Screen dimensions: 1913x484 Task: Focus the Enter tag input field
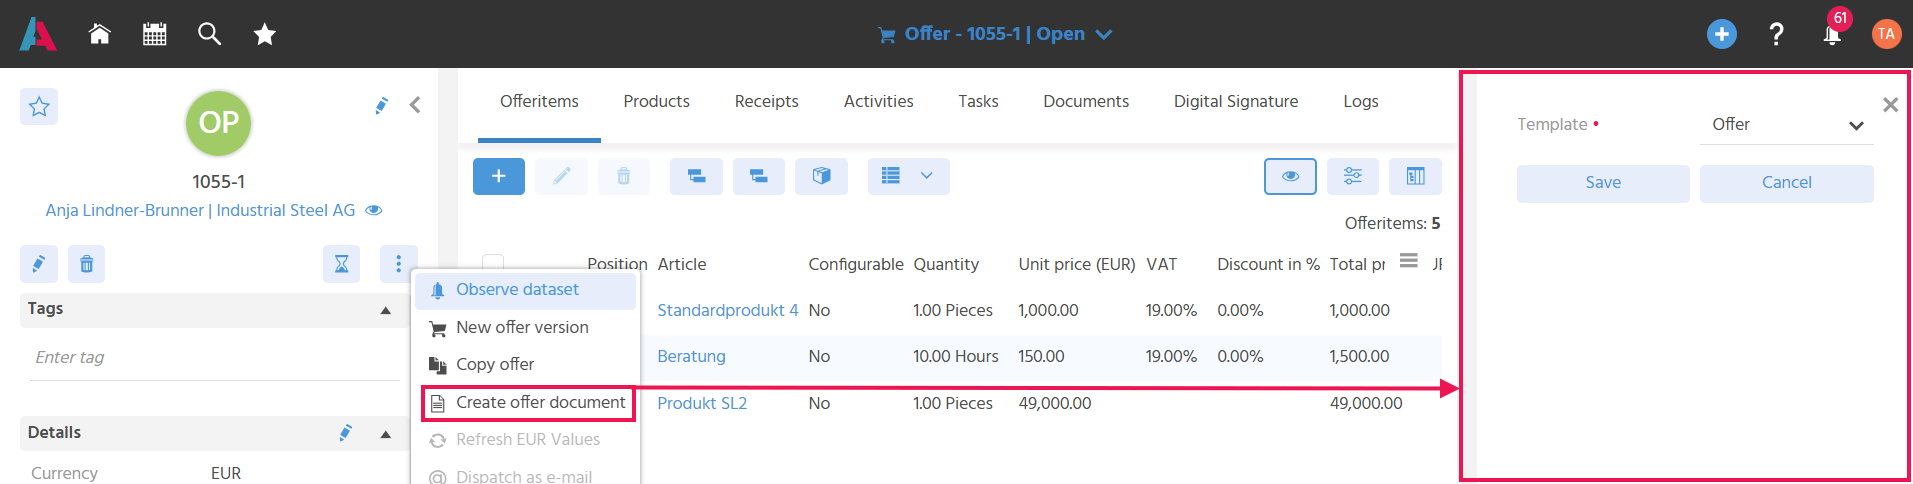coord(215,358)
